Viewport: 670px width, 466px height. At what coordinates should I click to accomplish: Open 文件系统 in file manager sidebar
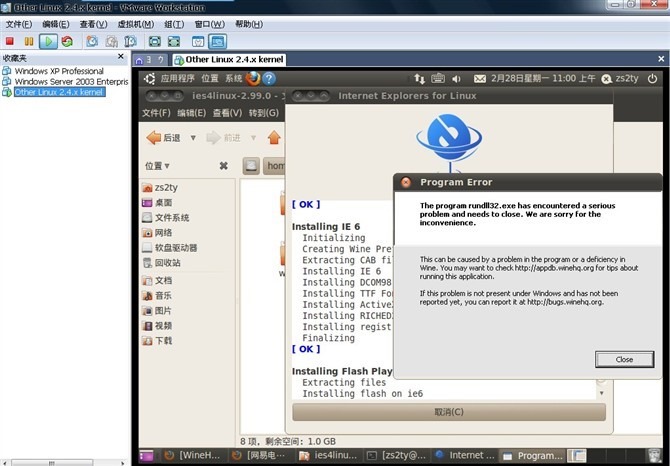pyautogui.click(x=165, y=218)
